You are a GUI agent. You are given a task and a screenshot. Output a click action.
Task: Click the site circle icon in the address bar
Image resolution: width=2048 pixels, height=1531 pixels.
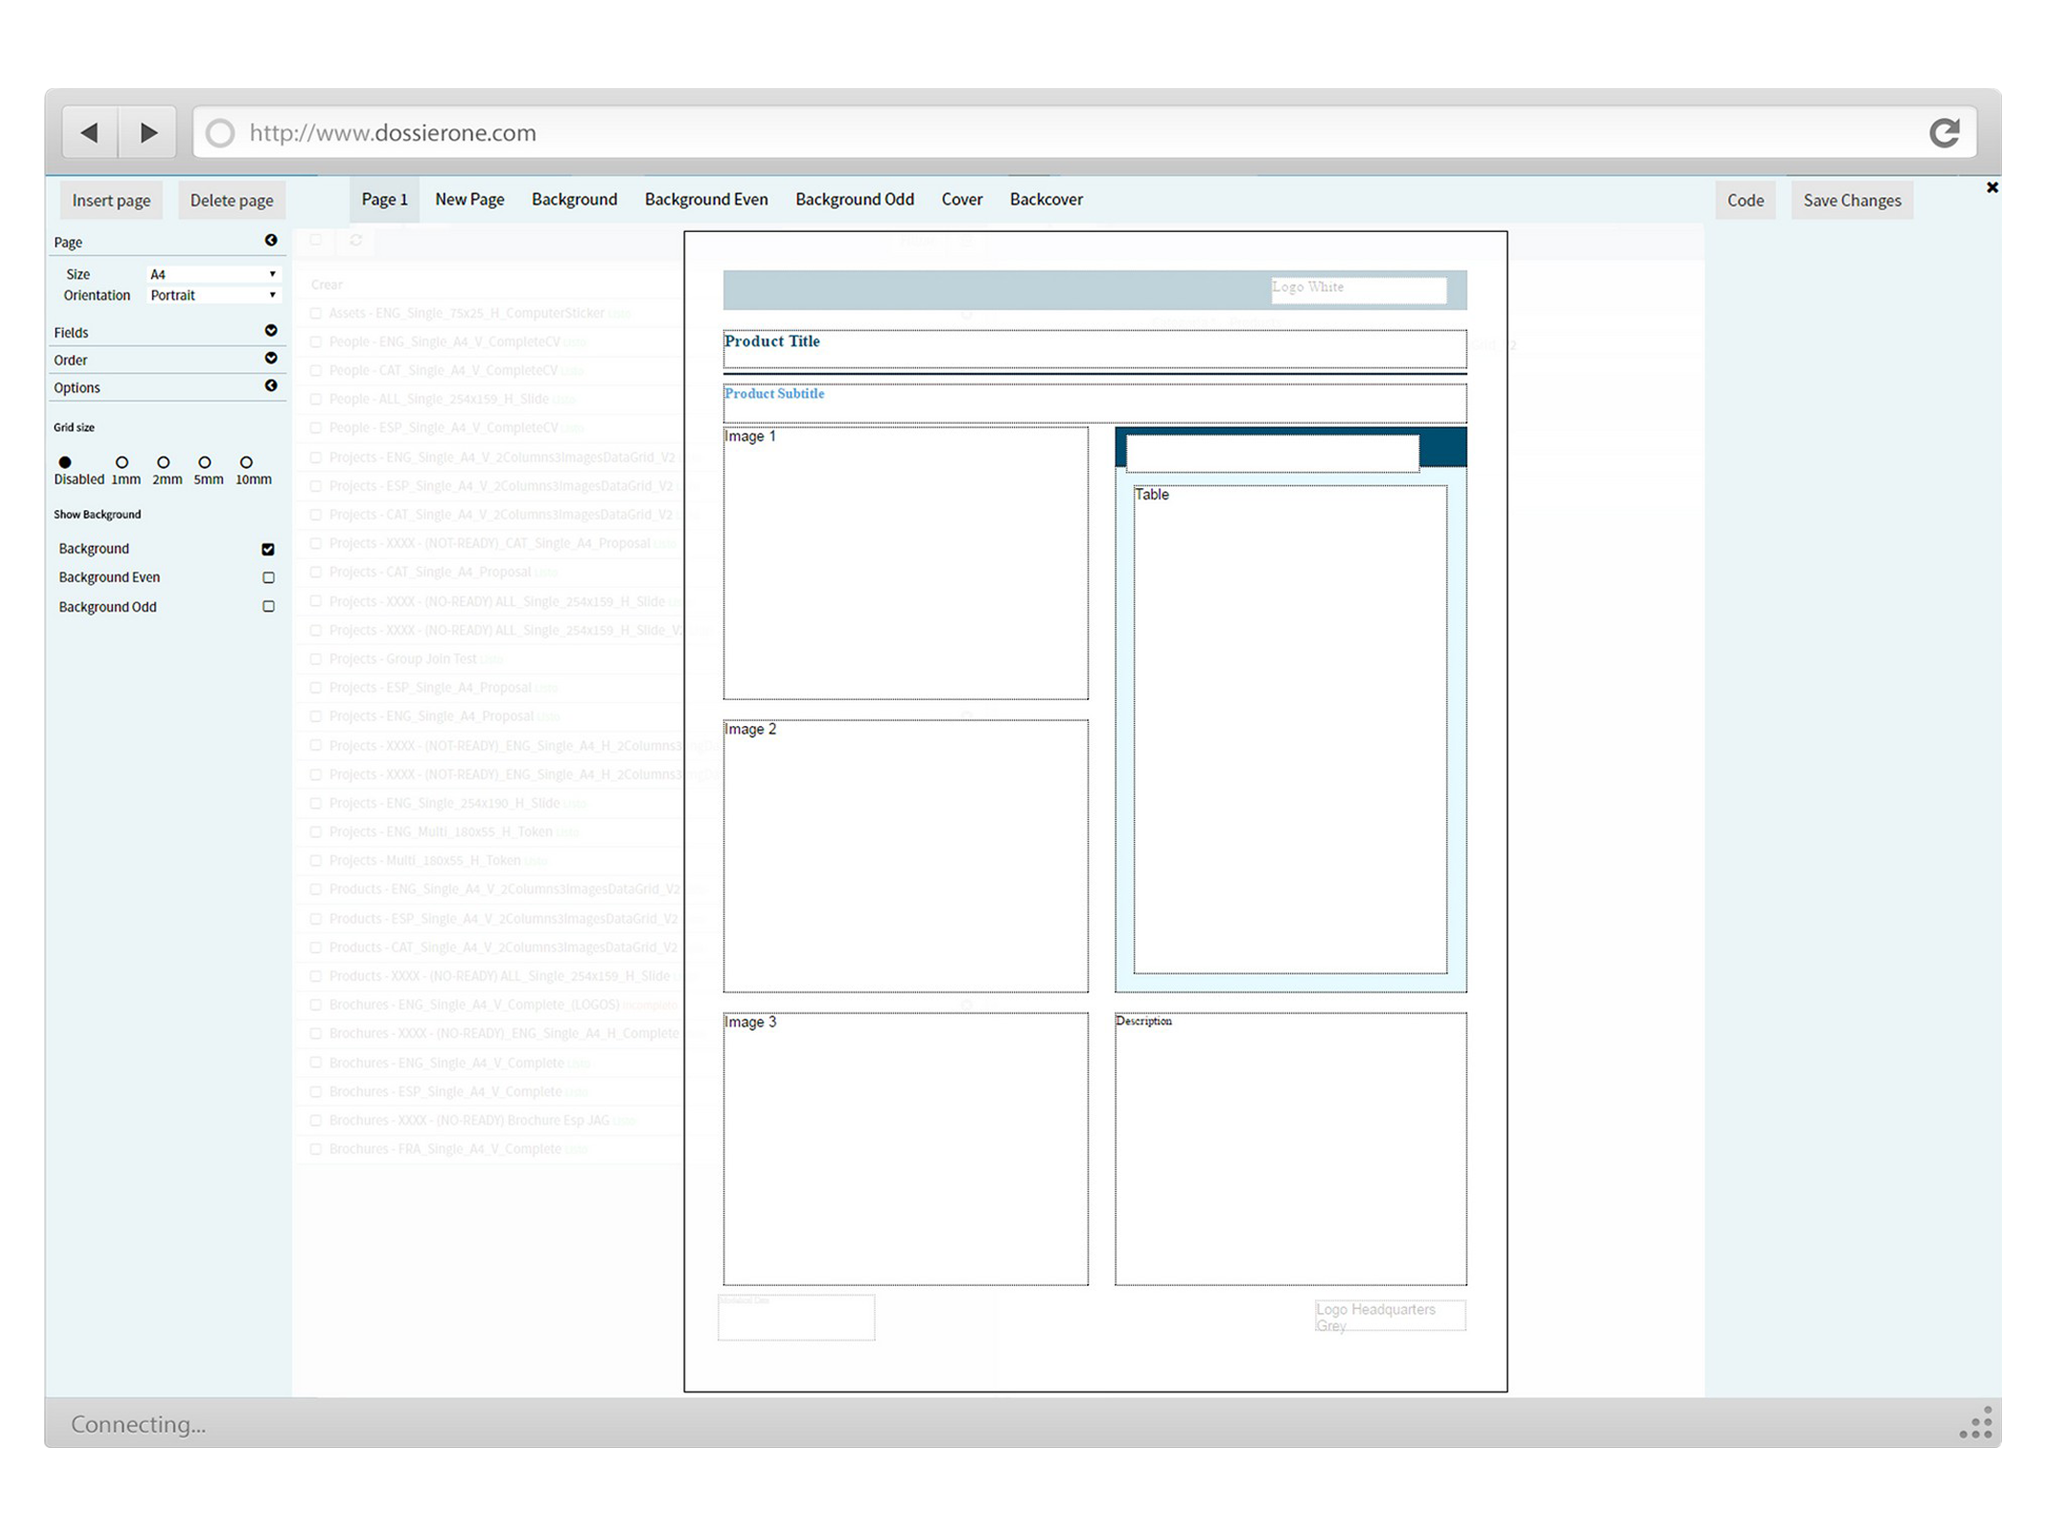coord(220,133)
